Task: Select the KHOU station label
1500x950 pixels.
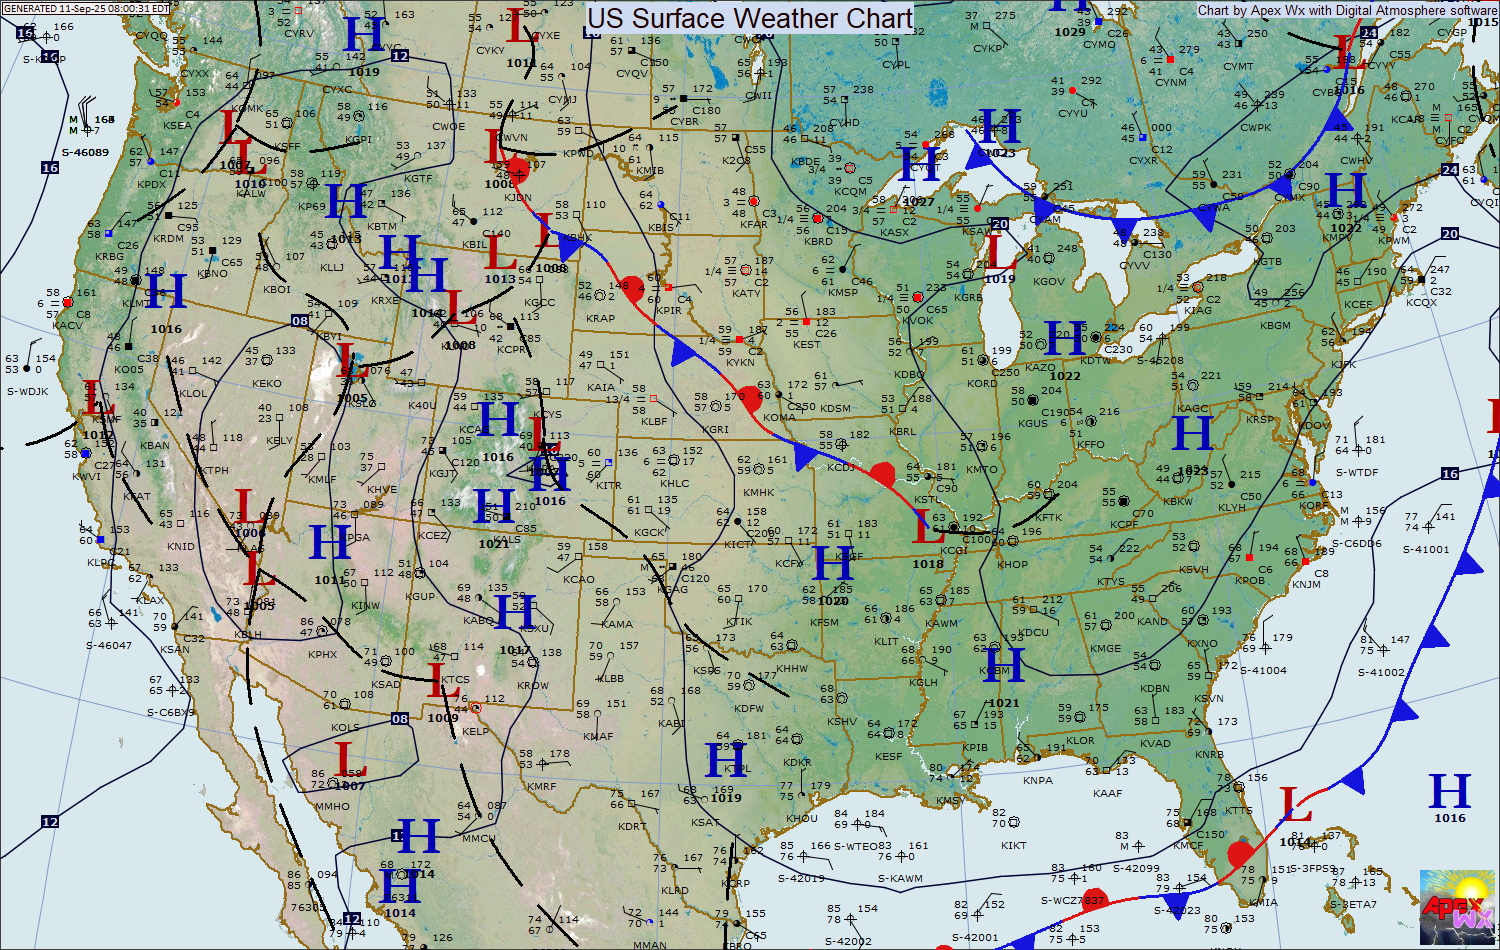Action: (802, 818)
